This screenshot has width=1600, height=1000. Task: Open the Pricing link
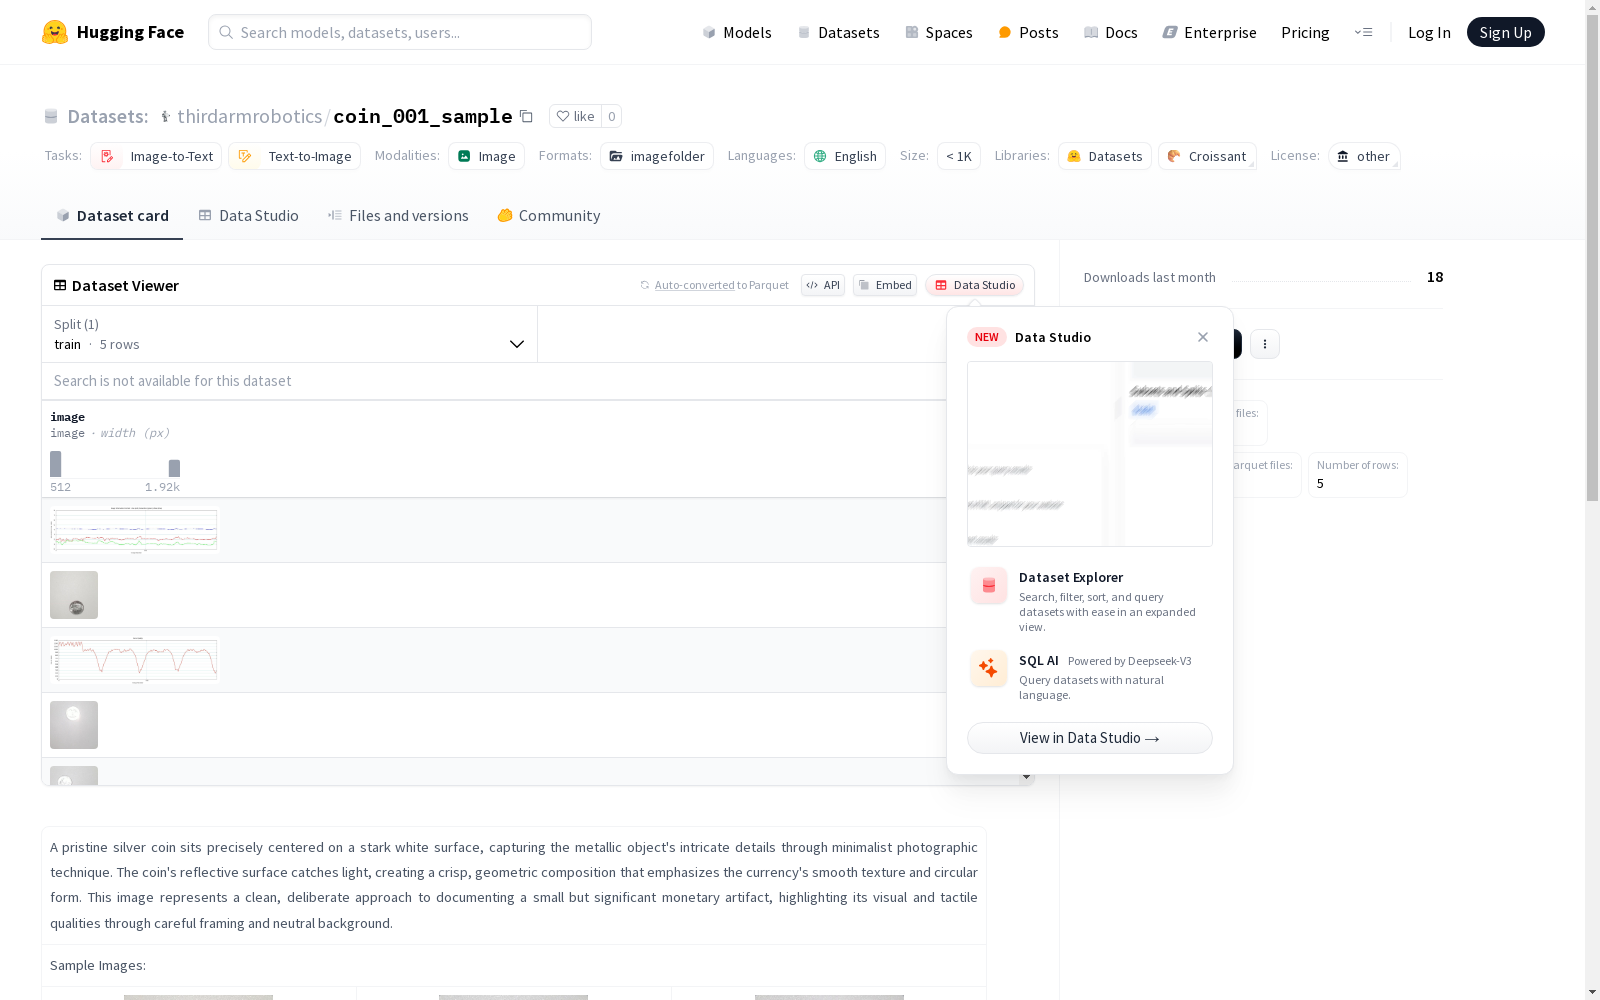[x=1305, y=32]
